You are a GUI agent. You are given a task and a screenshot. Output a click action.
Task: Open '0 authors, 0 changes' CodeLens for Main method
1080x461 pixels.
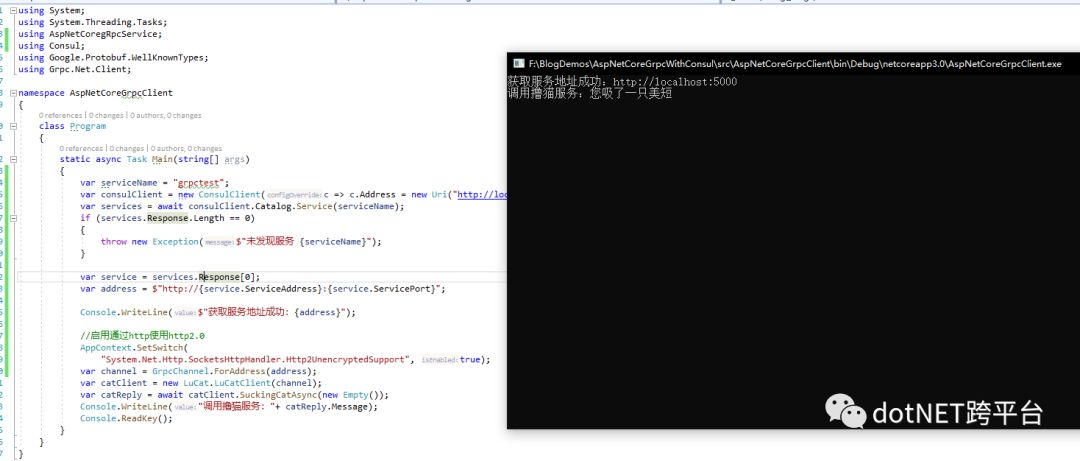click(x=186, y=149)
